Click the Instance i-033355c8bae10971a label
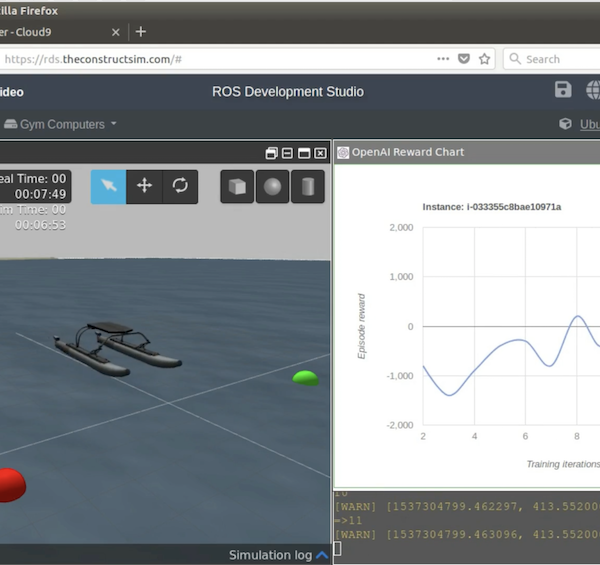Image resolution: width=600 pixels, height=565 pixels. click(x=492, y=207)
